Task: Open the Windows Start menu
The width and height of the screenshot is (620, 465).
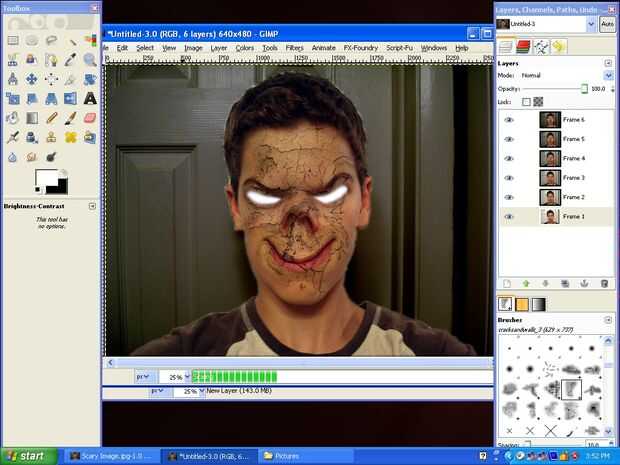Action: point(29,456)
